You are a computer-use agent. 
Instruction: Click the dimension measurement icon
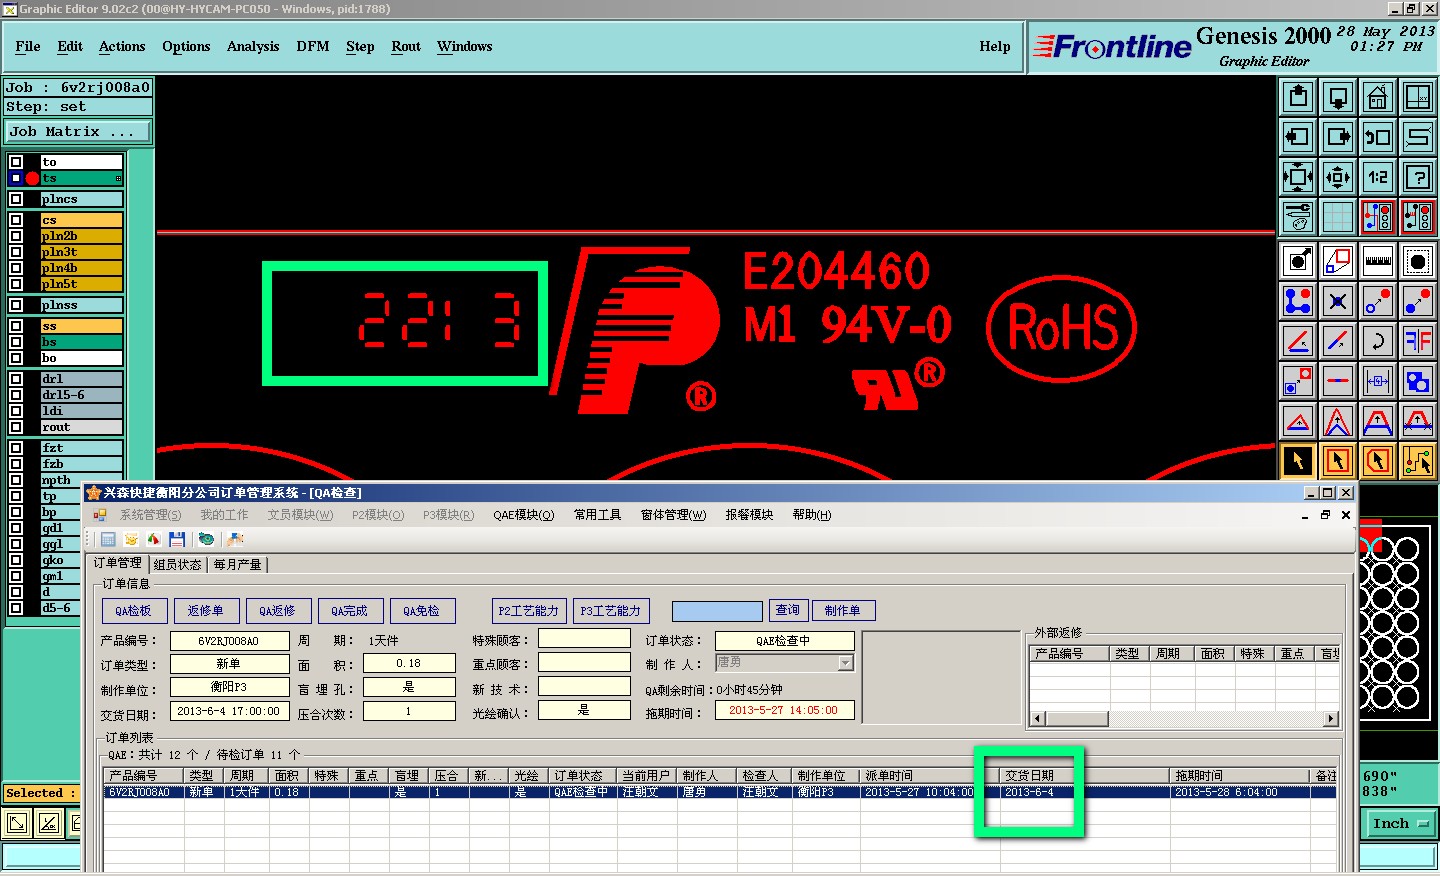coord(1378,381)
